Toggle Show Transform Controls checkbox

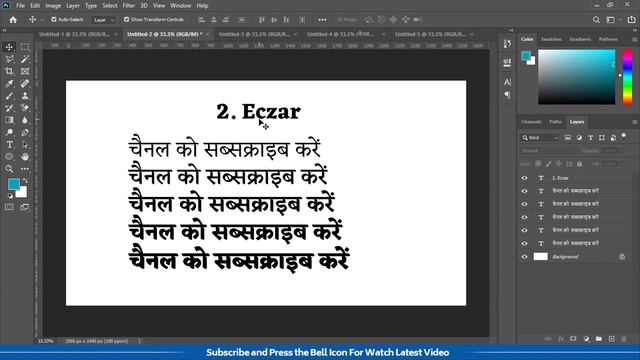click(x=127, y=20)
